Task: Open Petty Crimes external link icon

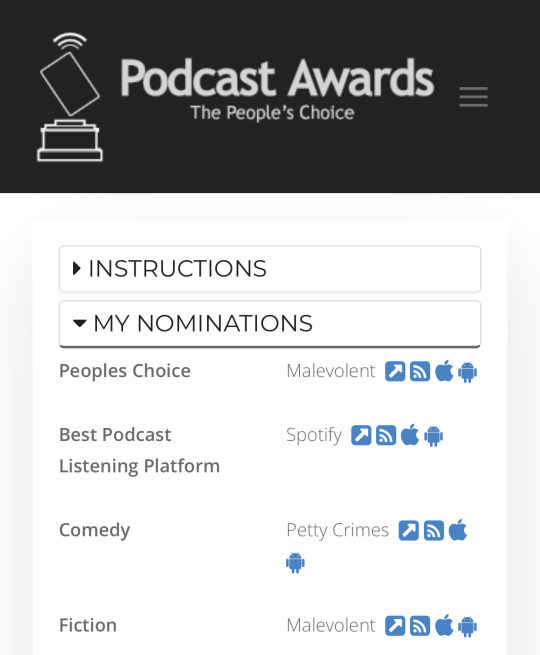Action: click(409, 531)
